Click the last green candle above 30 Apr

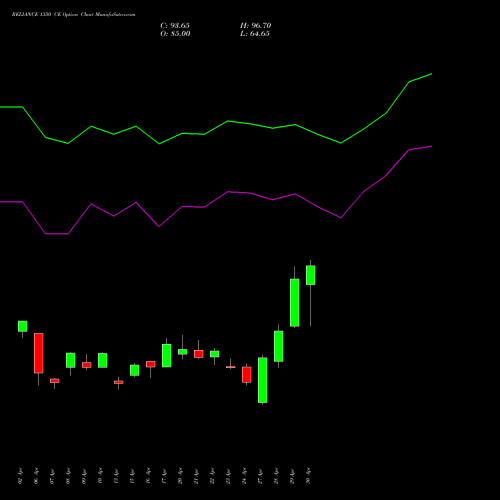[311, 275]
